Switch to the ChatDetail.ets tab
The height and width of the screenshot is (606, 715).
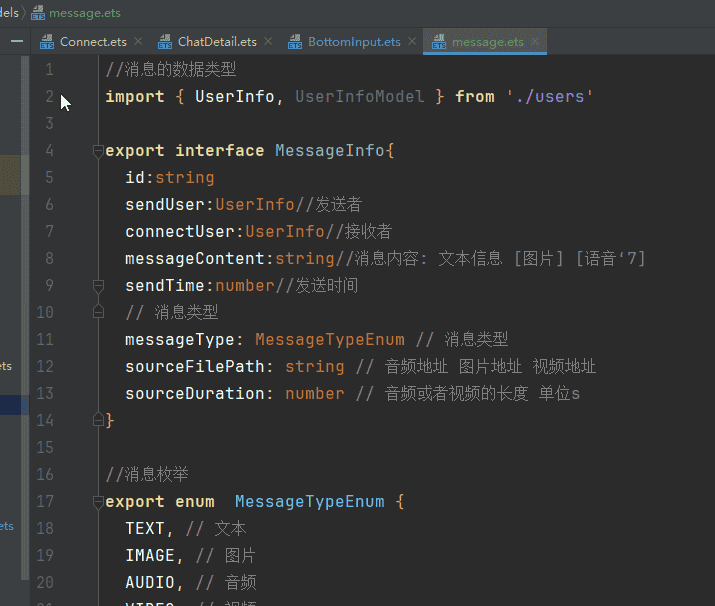coord(217,42)
